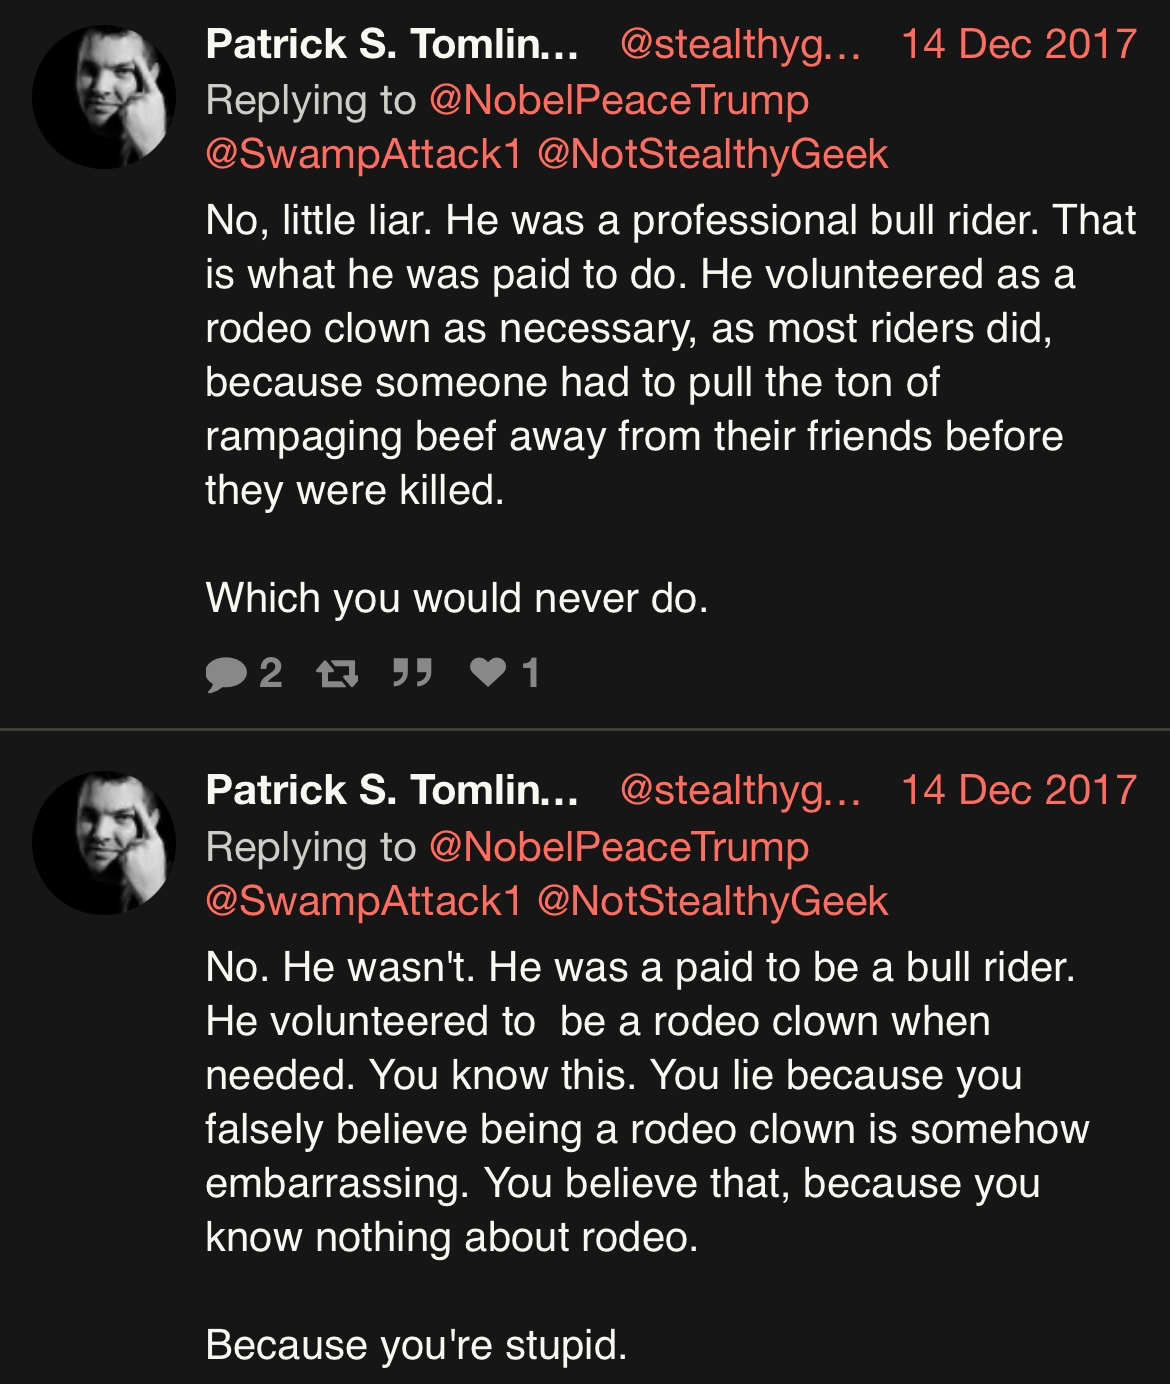Open profile picture on the second tweet
1170x1384 pixels.
click(x=104, y=843)
